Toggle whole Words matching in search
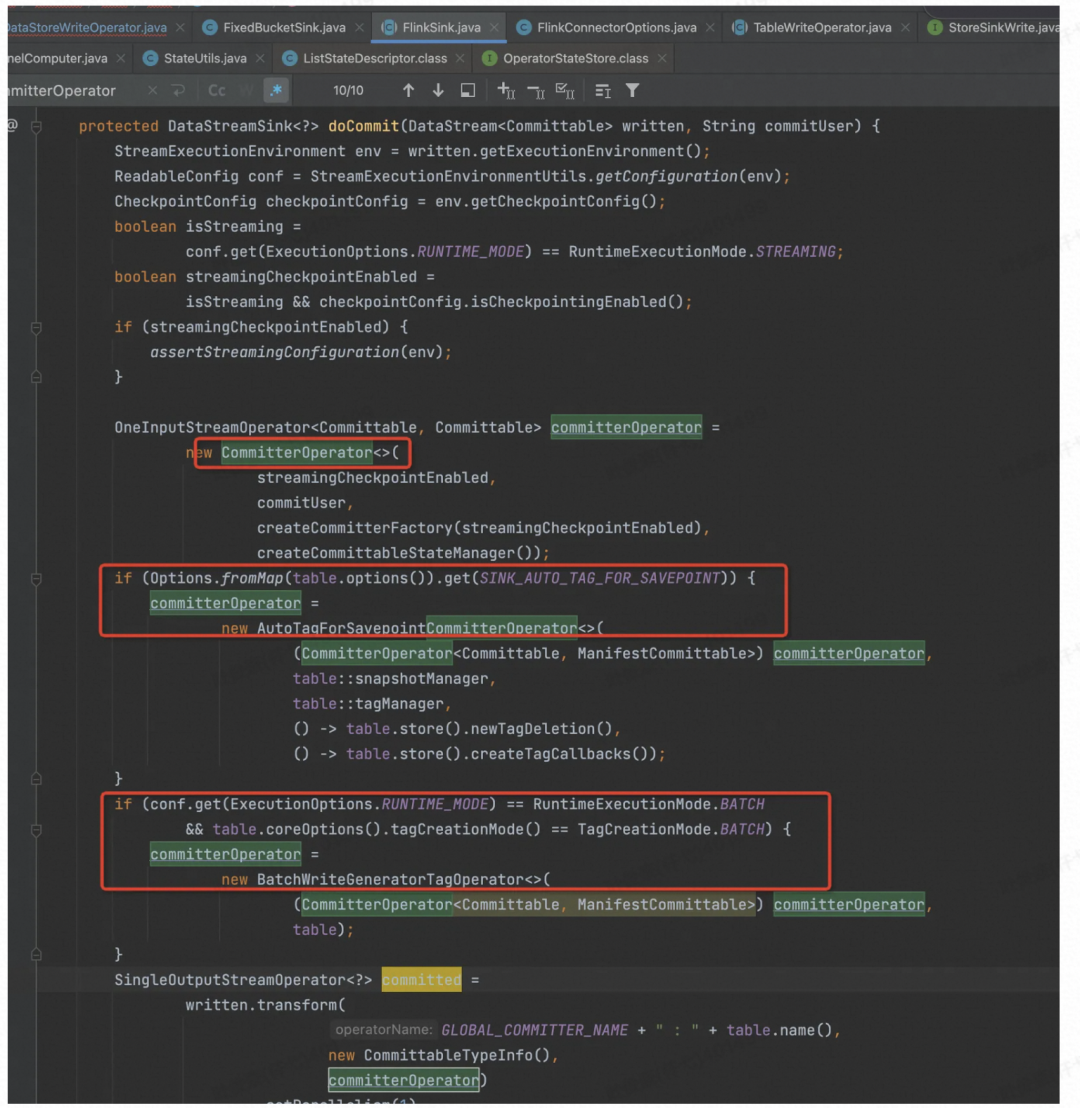The image size is (1080, 1108). click(246, 90)
